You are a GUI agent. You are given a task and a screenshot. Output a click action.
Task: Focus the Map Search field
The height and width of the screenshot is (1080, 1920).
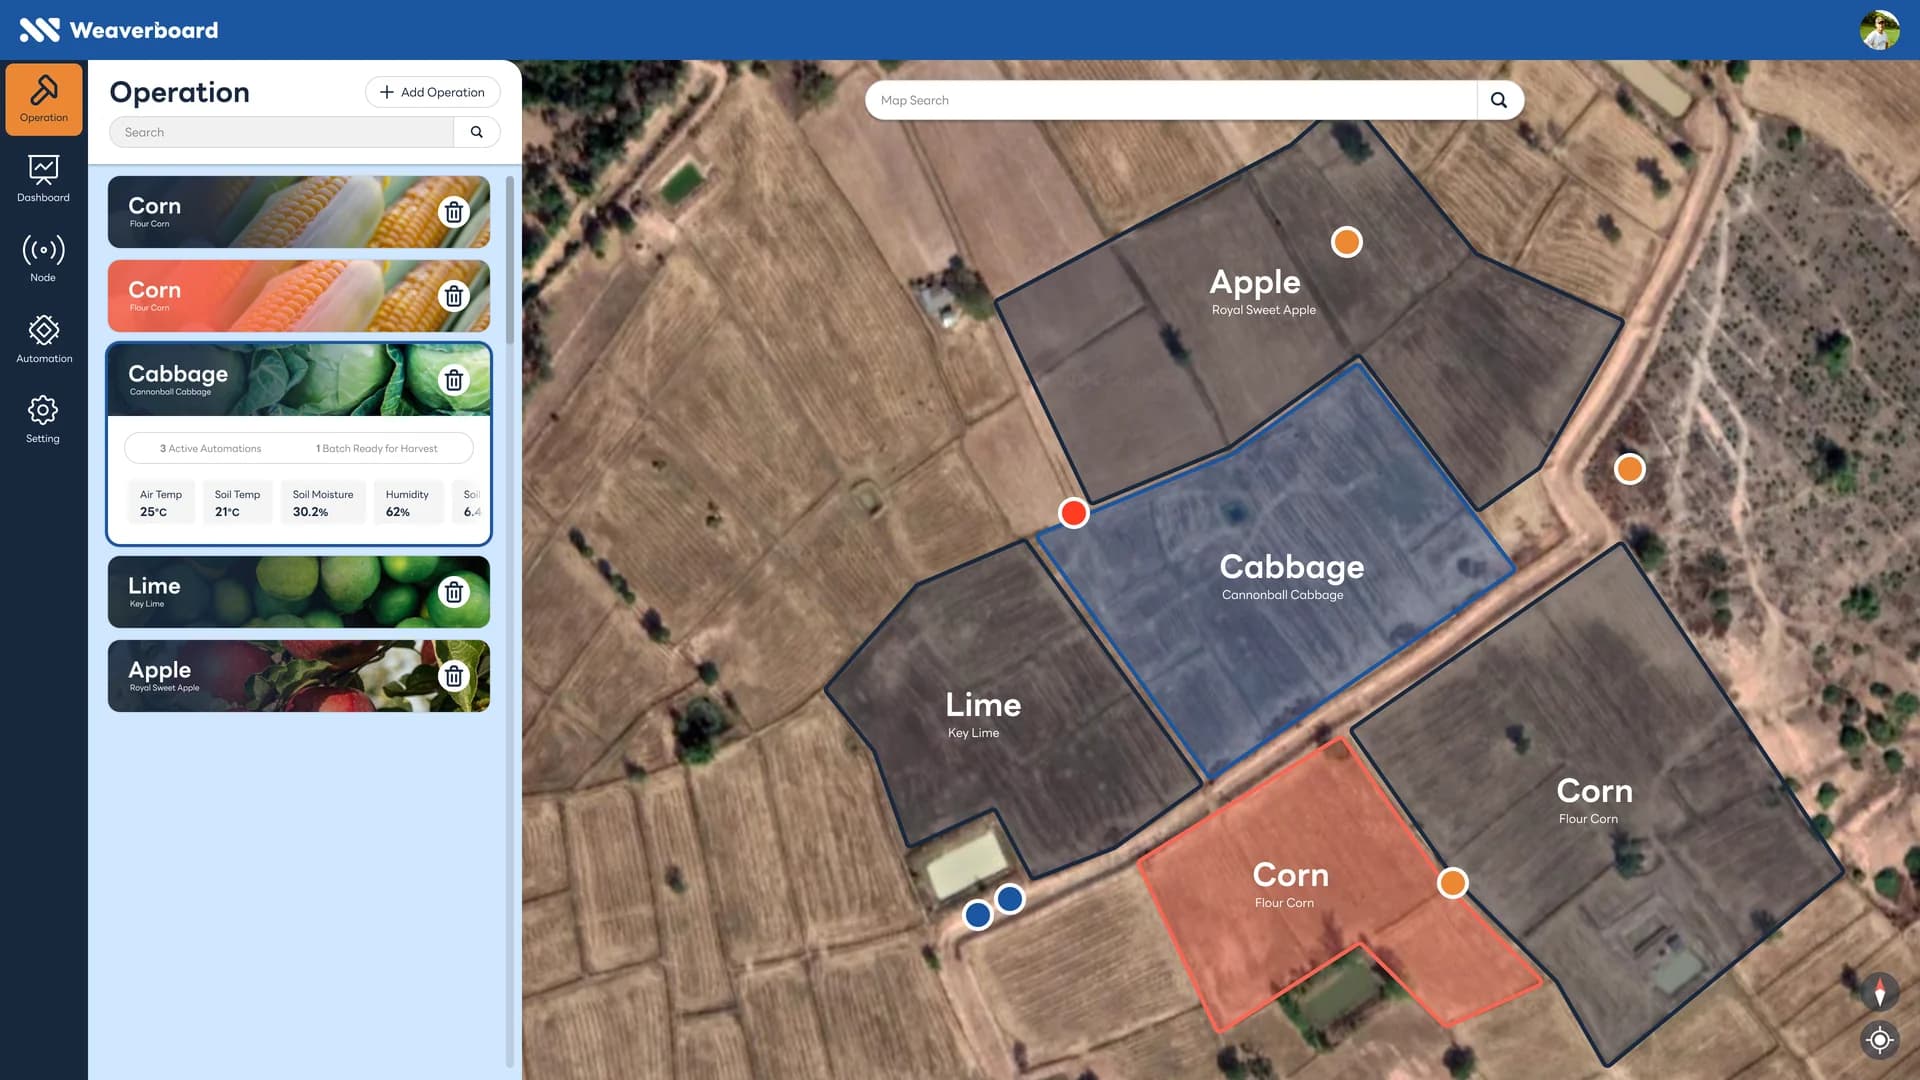coord(1171,100)
